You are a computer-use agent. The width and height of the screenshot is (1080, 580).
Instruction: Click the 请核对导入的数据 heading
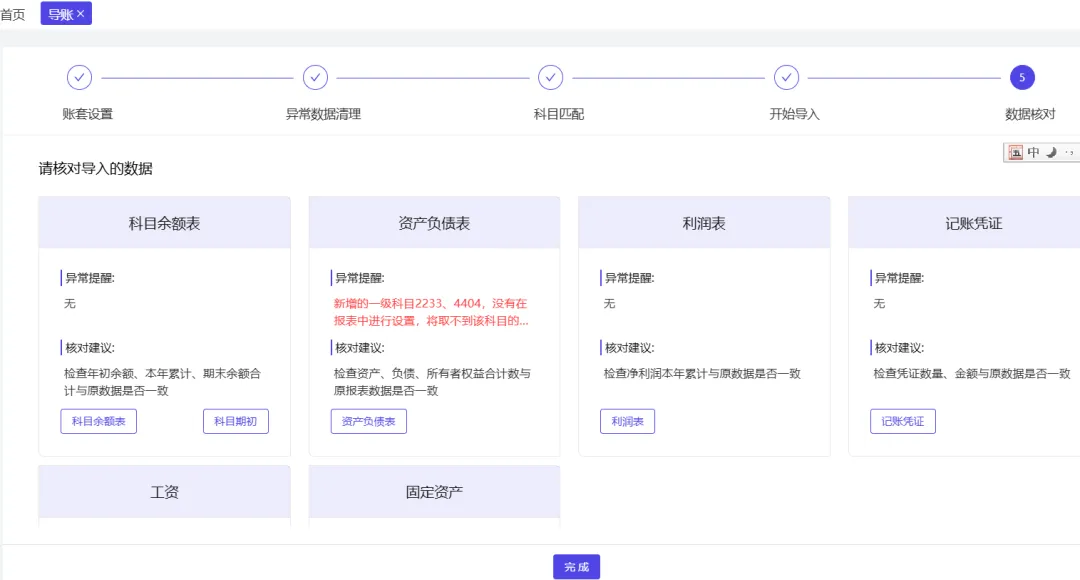click(x=96, y=169)
